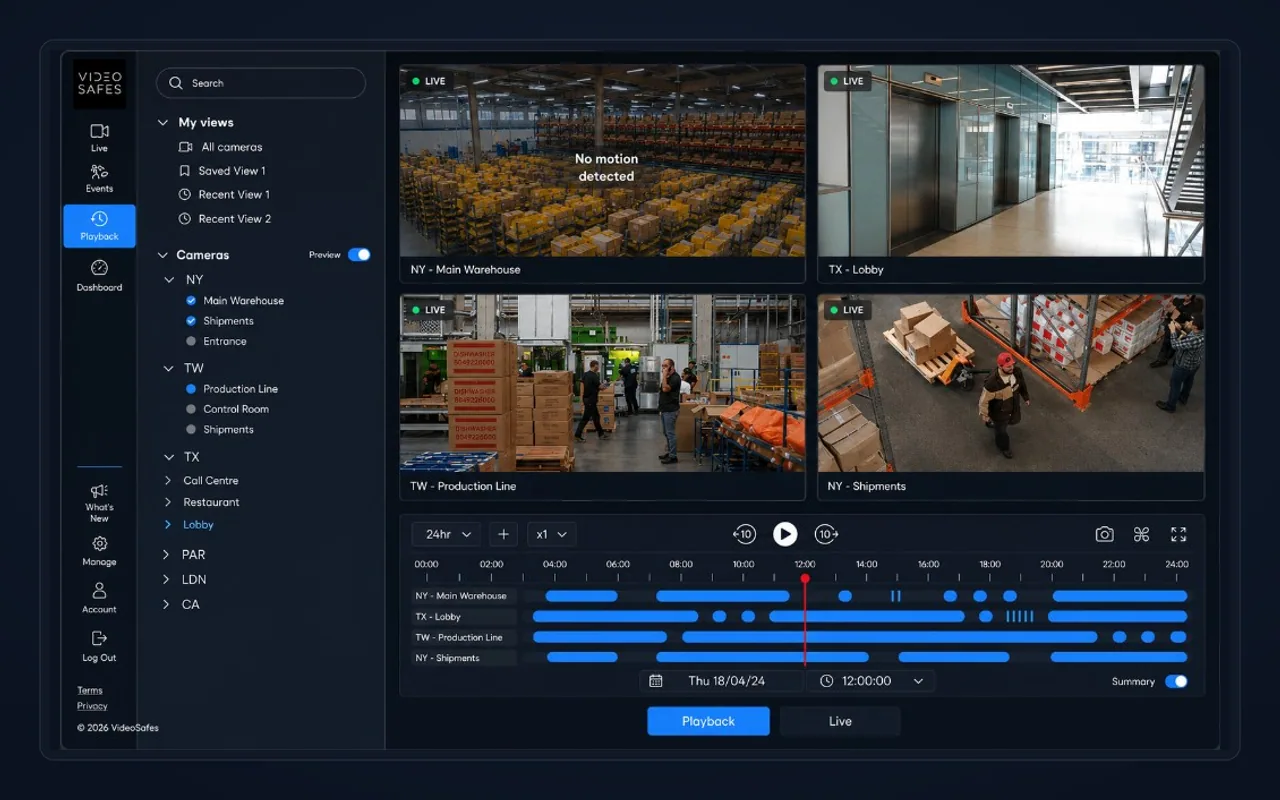Screen dimensions: 1280x800
Task: Open Saved View 1
Action: pyautogui.click(x=222, y=171)
